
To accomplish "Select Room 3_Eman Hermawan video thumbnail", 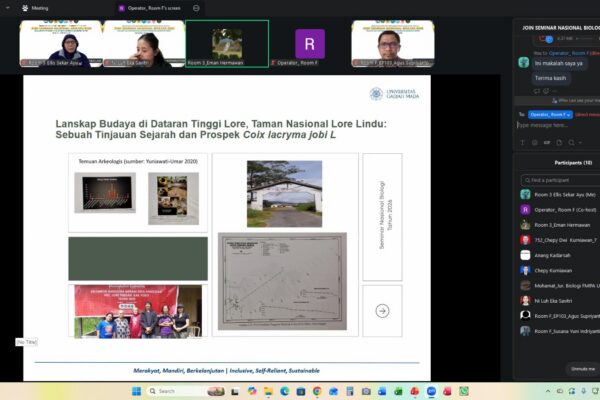I will click(227, 44).
